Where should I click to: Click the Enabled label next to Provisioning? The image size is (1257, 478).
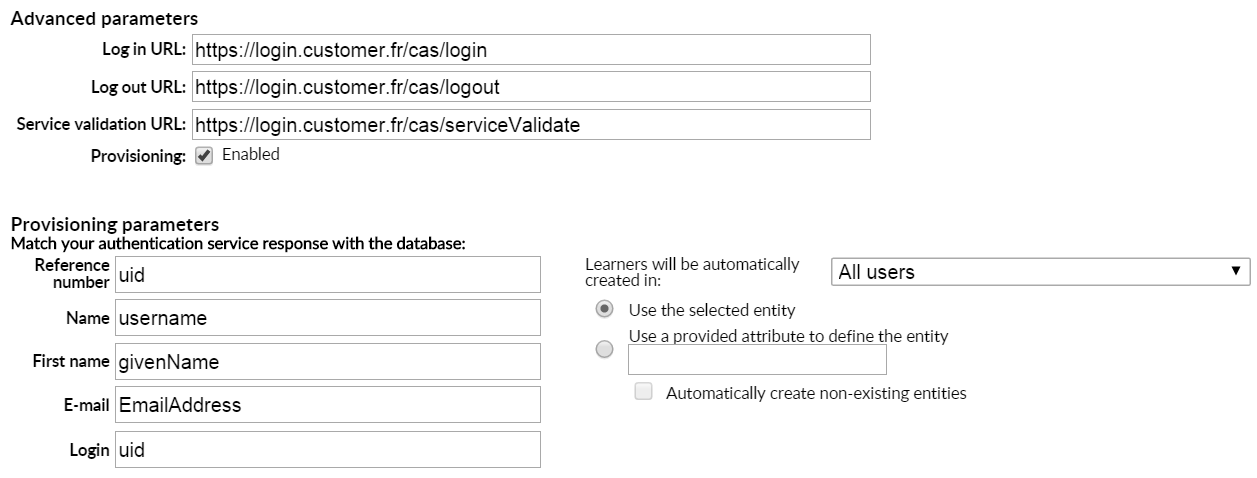[251, 155]
